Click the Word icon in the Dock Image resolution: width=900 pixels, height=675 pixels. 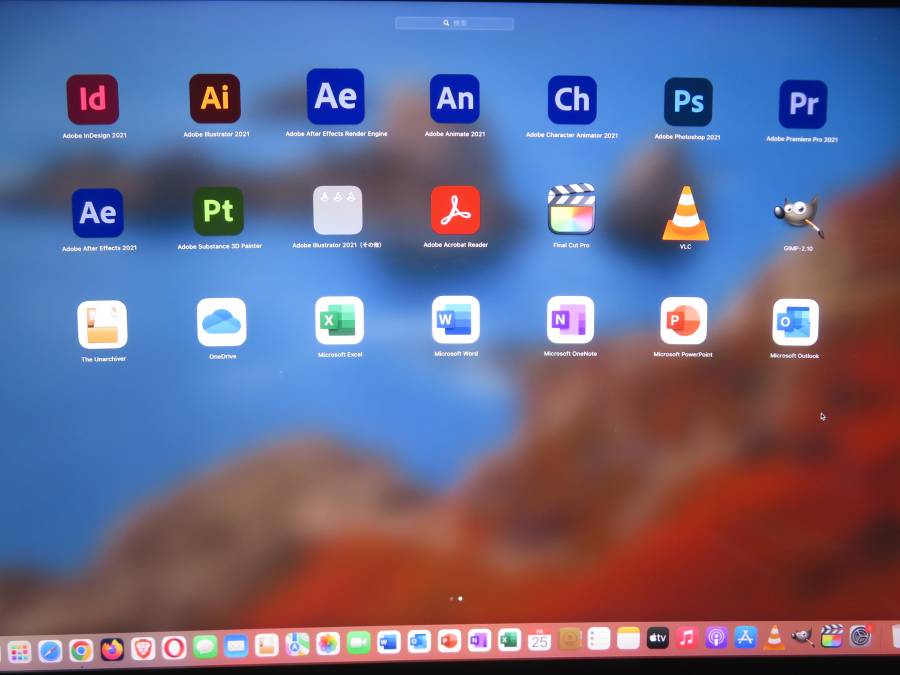tap(389, 642)
